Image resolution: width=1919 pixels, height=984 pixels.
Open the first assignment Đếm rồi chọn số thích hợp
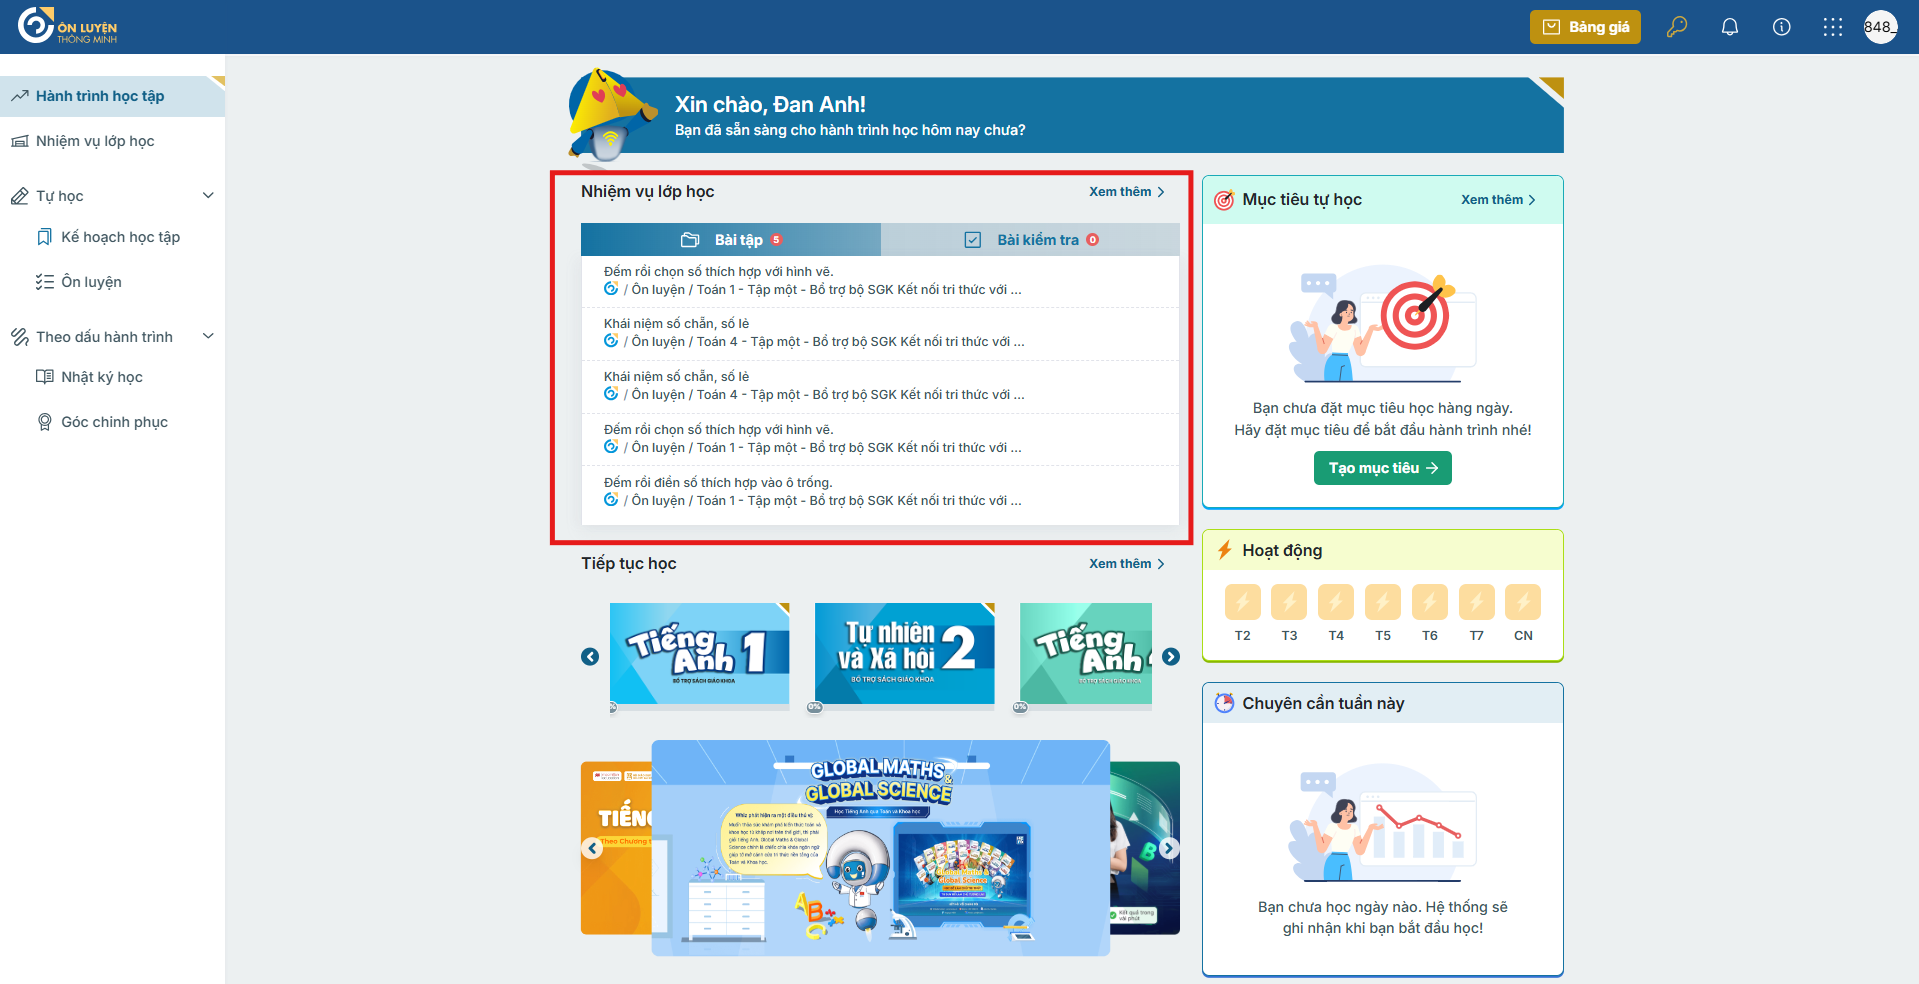click(x=880, y=281)
